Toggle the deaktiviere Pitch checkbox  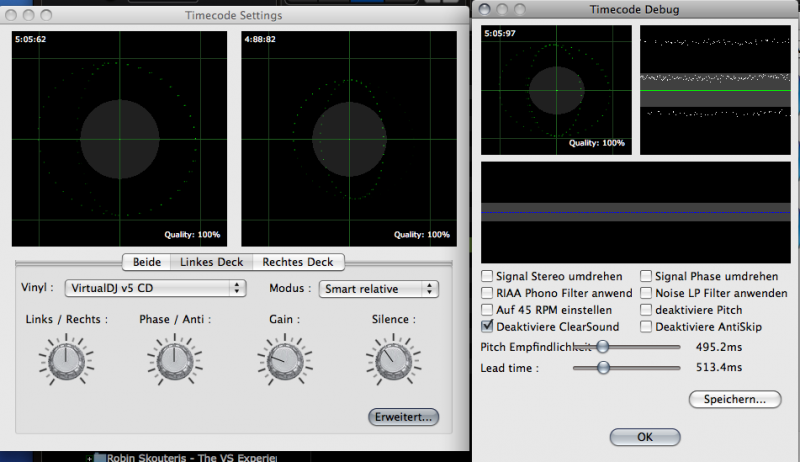646,310
